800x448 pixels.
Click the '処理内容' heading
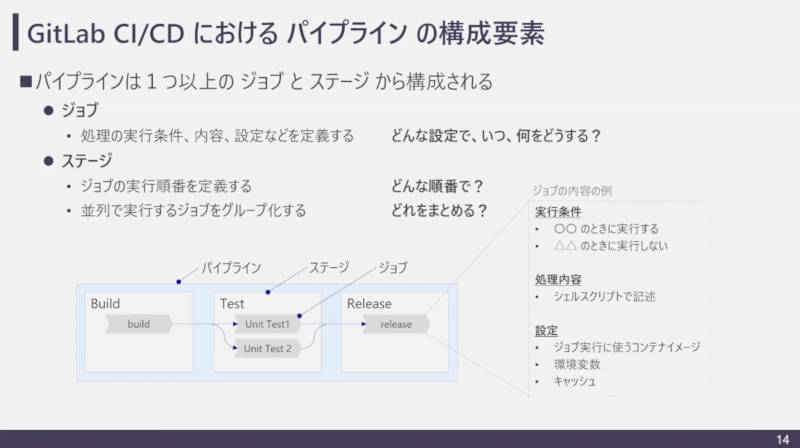tap(558, 280)
